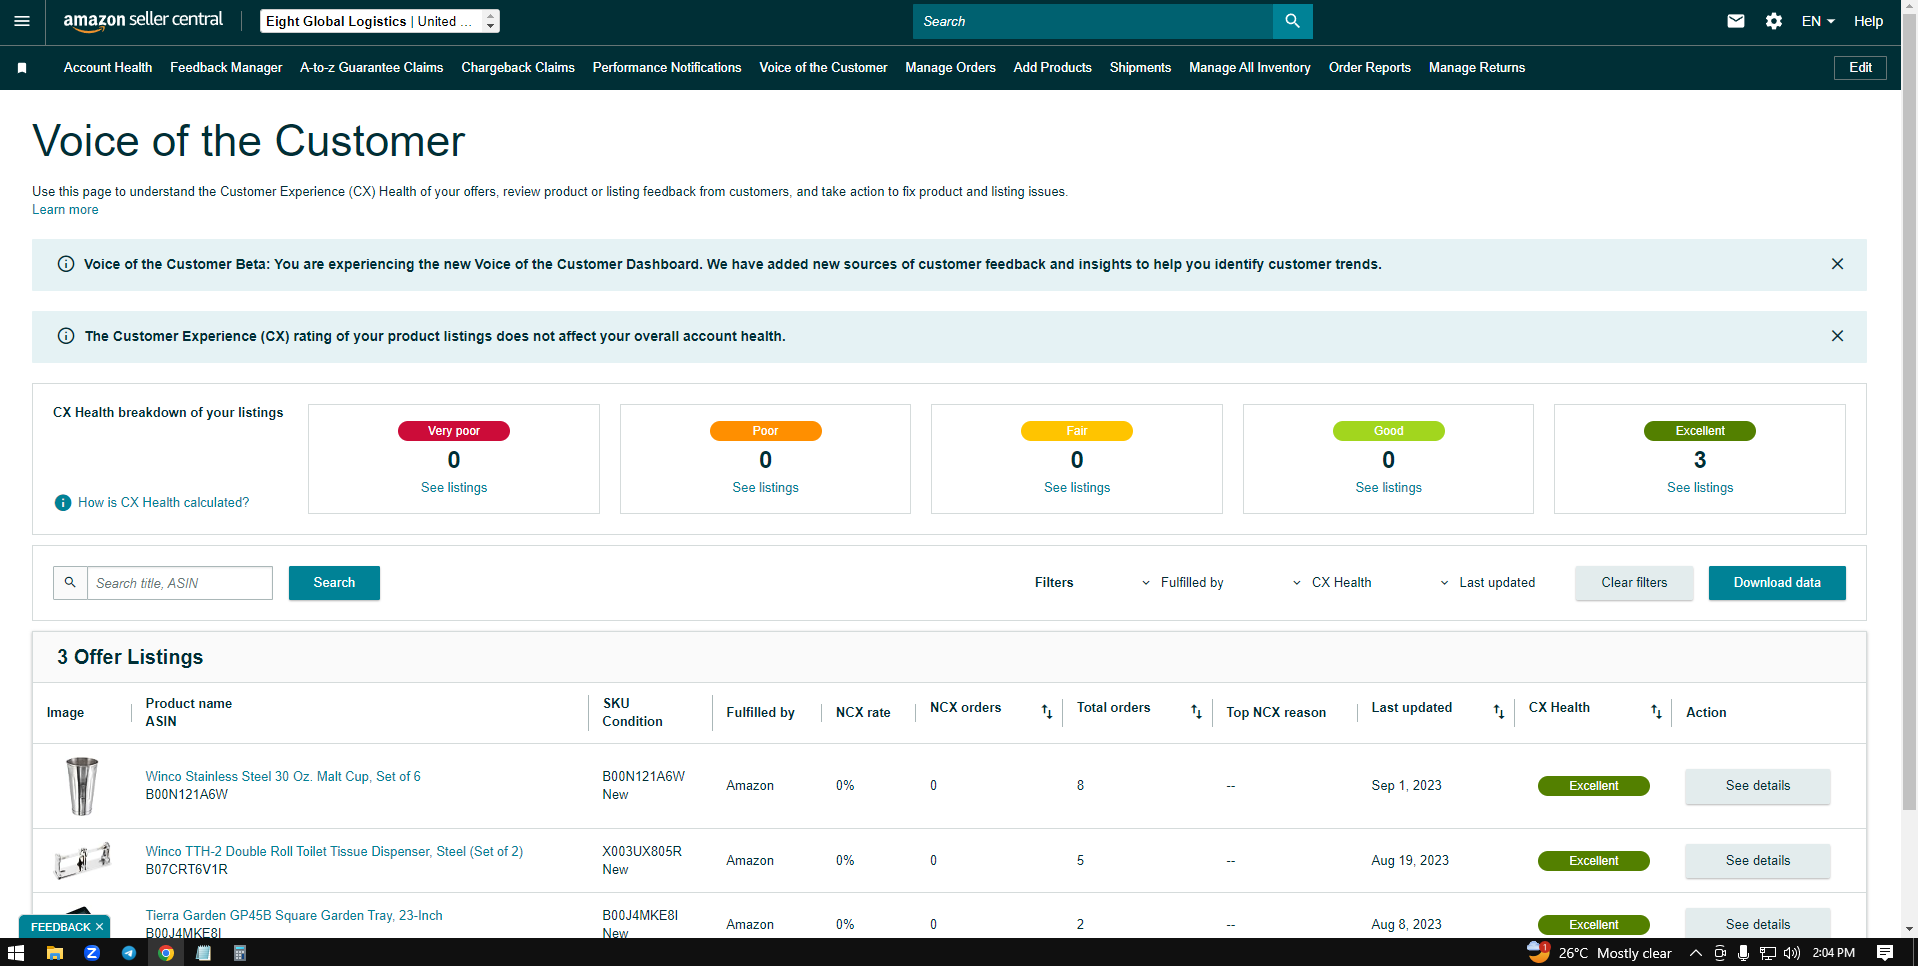Viewport: 1918px width, 966px height.
Task: Open Calculator from the taskbar
Action: [240, 953]
